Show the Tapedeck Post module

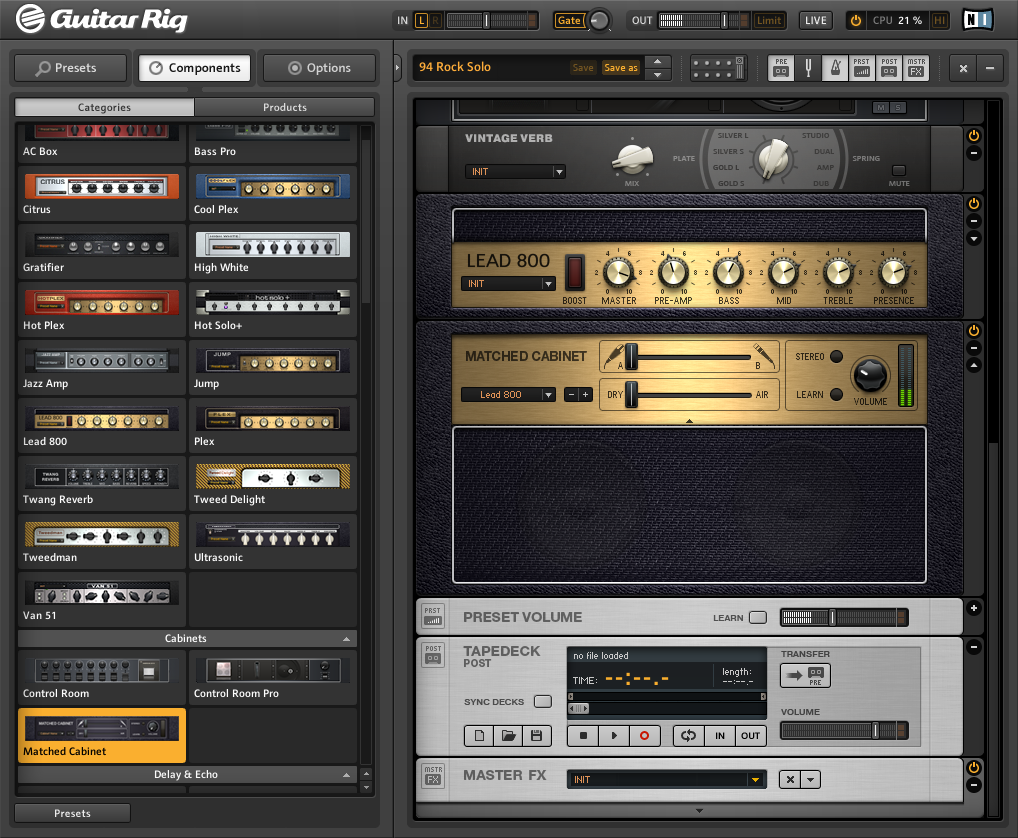pos(889,68)
